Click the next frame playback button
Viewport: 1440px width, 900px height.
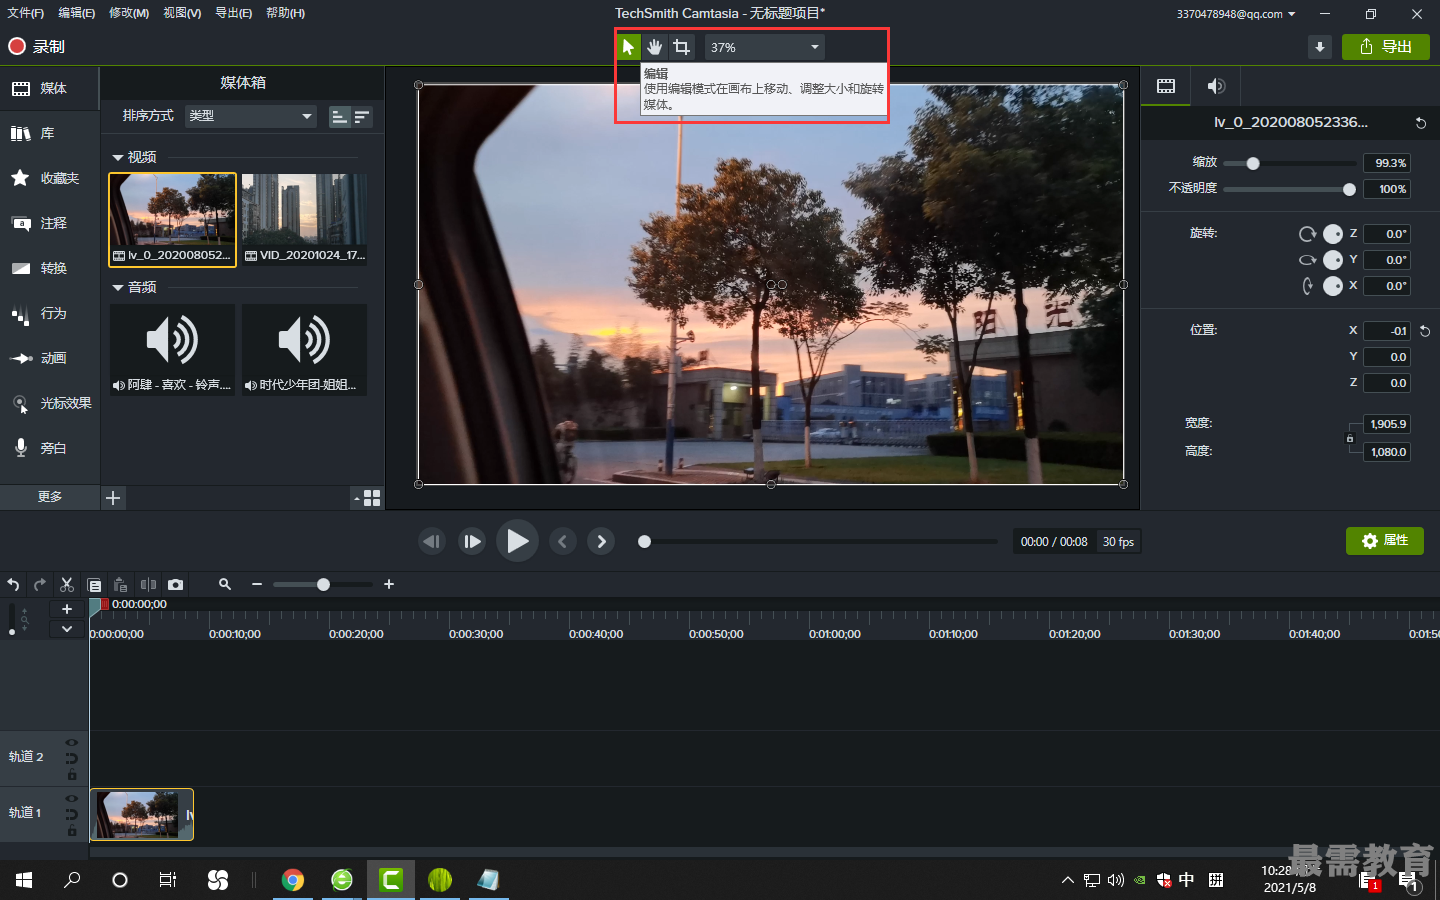472,541
